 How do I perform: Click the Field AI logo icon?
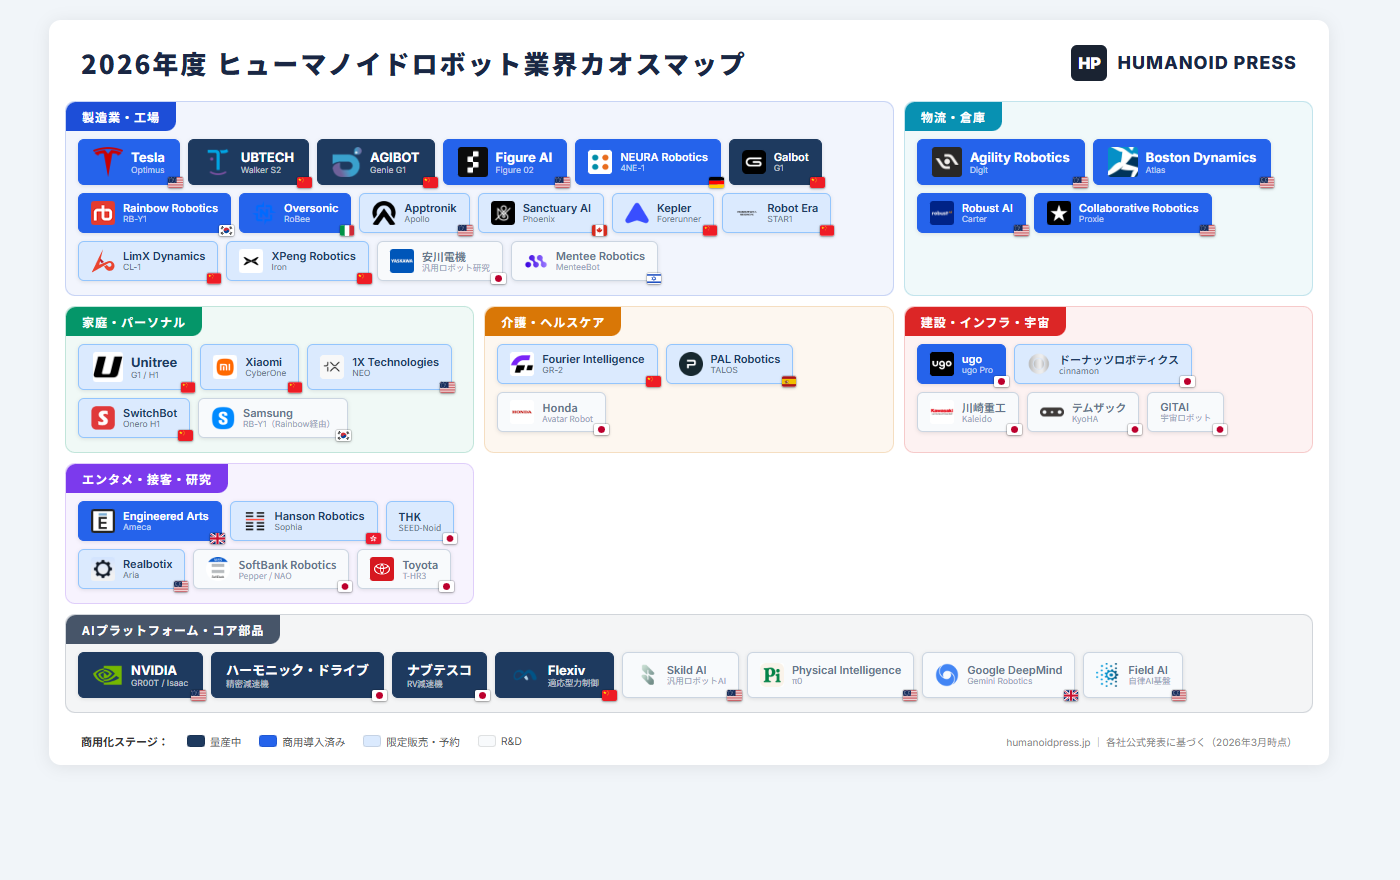[1107, 675]
